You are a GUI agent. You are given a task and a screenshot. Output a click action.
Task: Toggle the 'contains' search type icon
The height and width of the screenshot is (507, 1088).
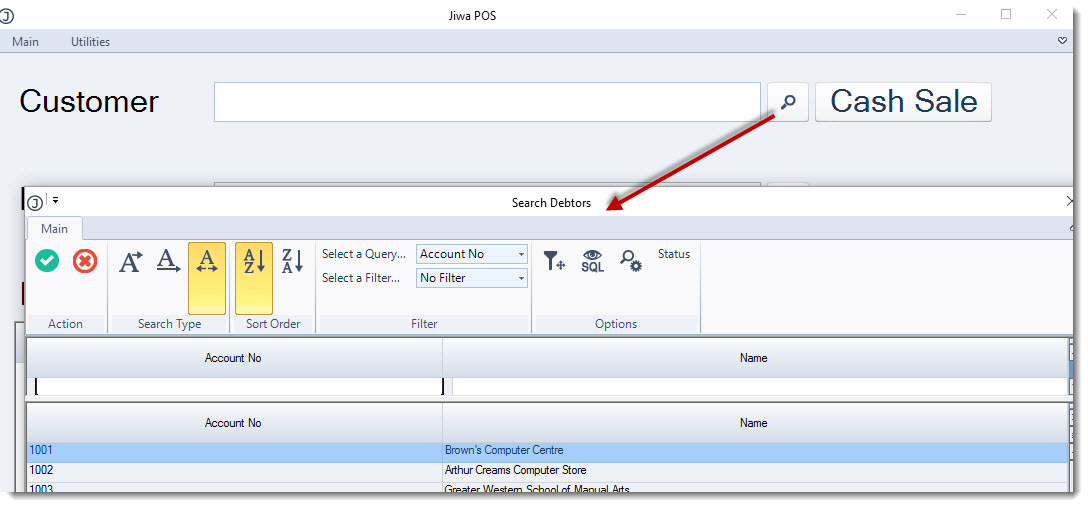207,277
